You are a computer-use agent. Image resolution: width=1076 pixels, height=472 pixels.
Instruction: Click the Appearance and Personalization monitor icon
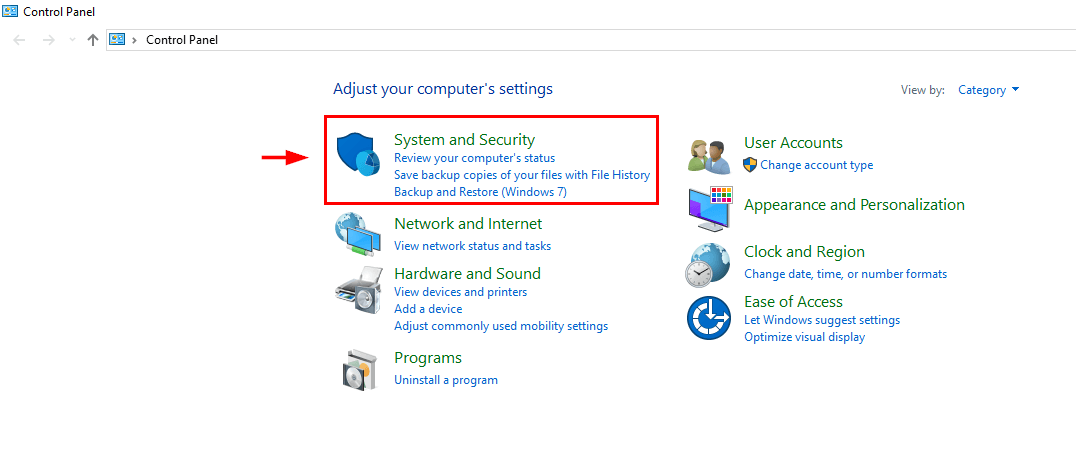710,209
